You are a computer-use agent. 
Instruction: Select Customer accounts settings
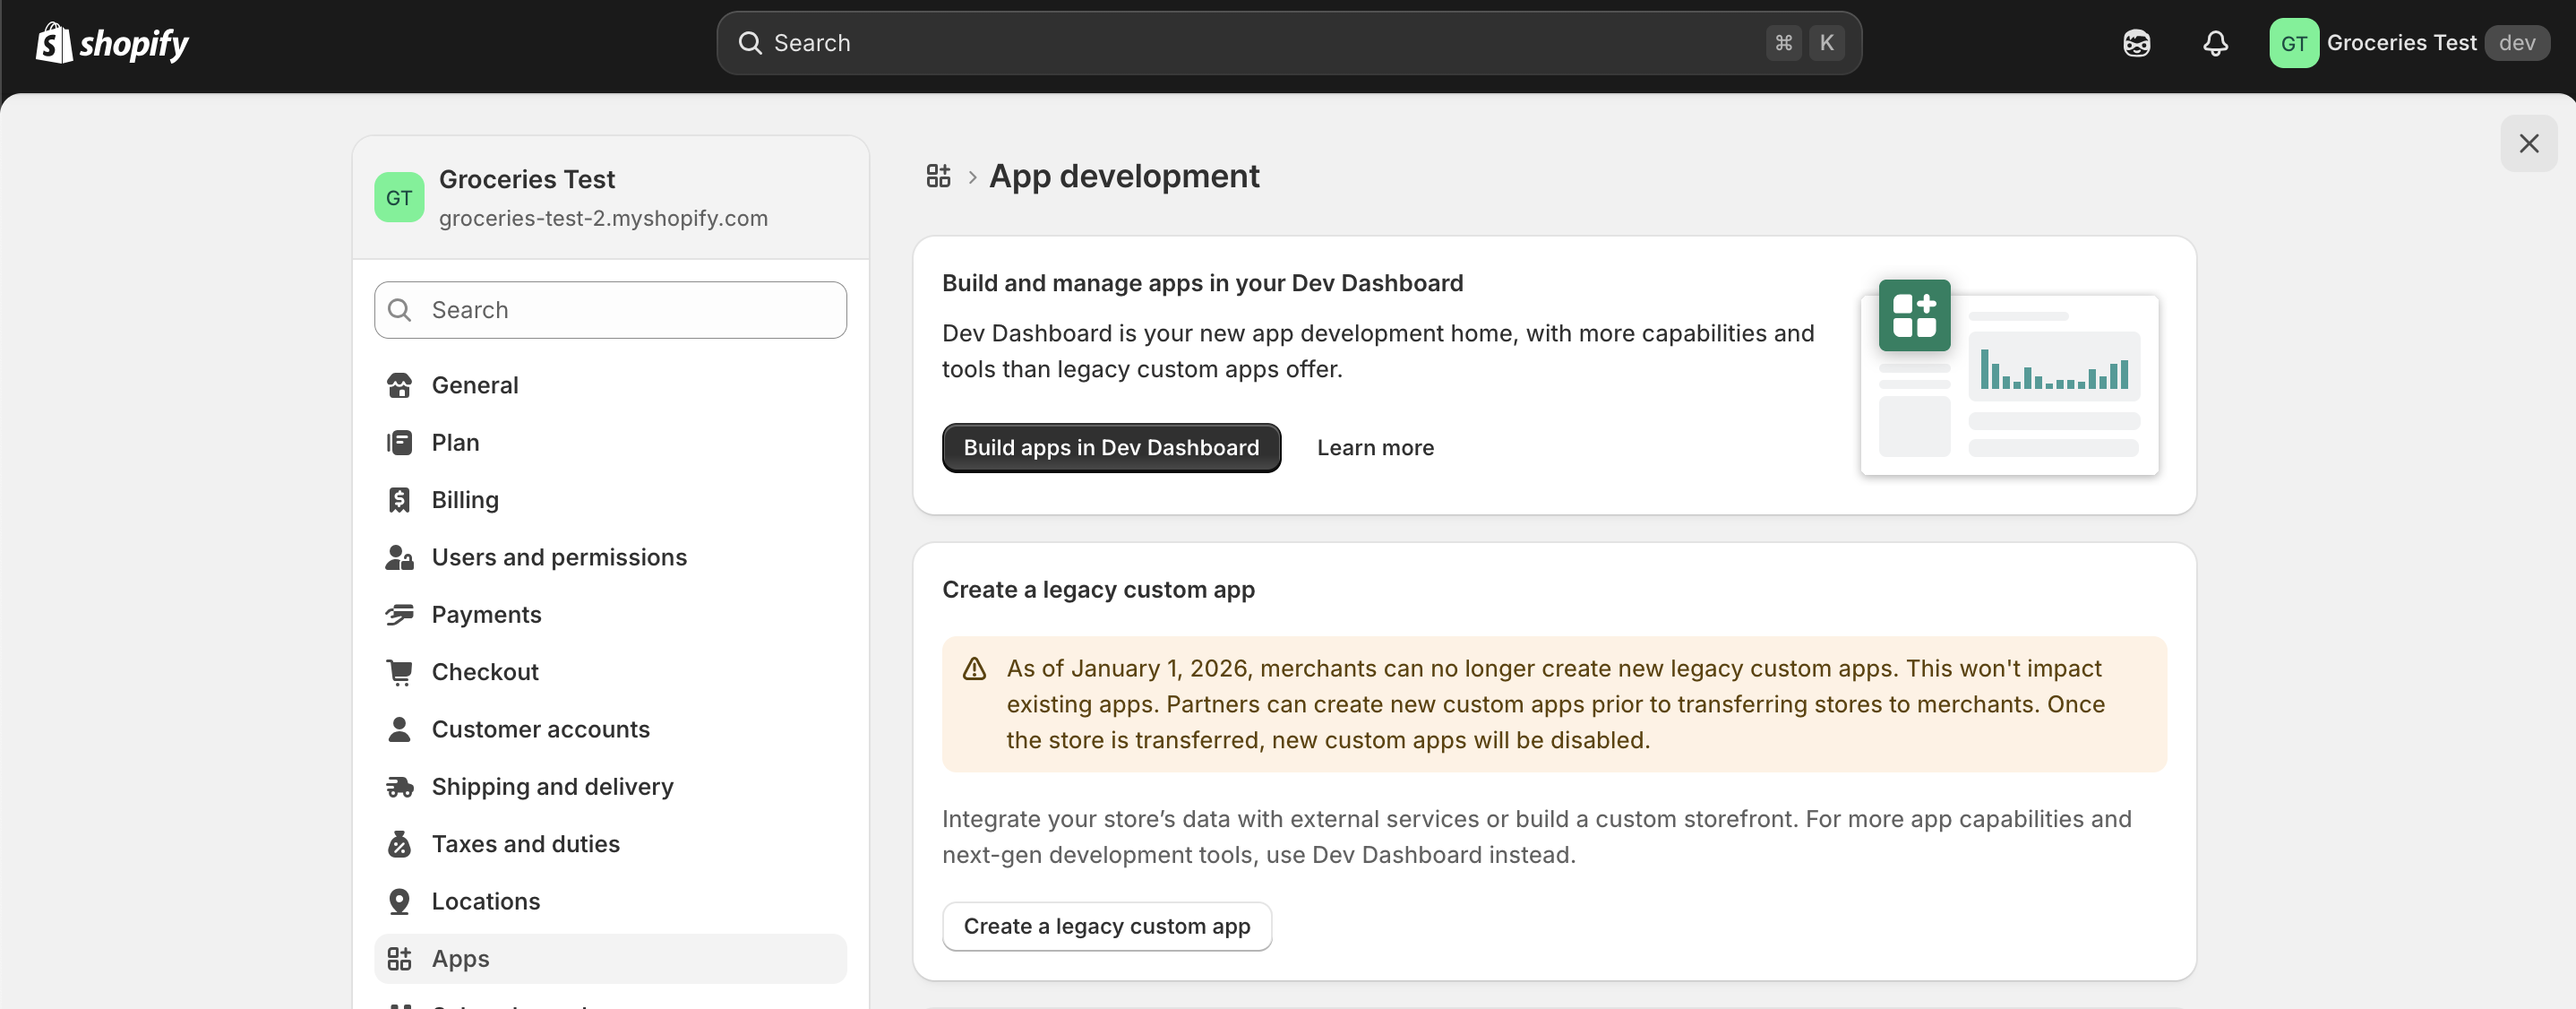coord(541,729)
